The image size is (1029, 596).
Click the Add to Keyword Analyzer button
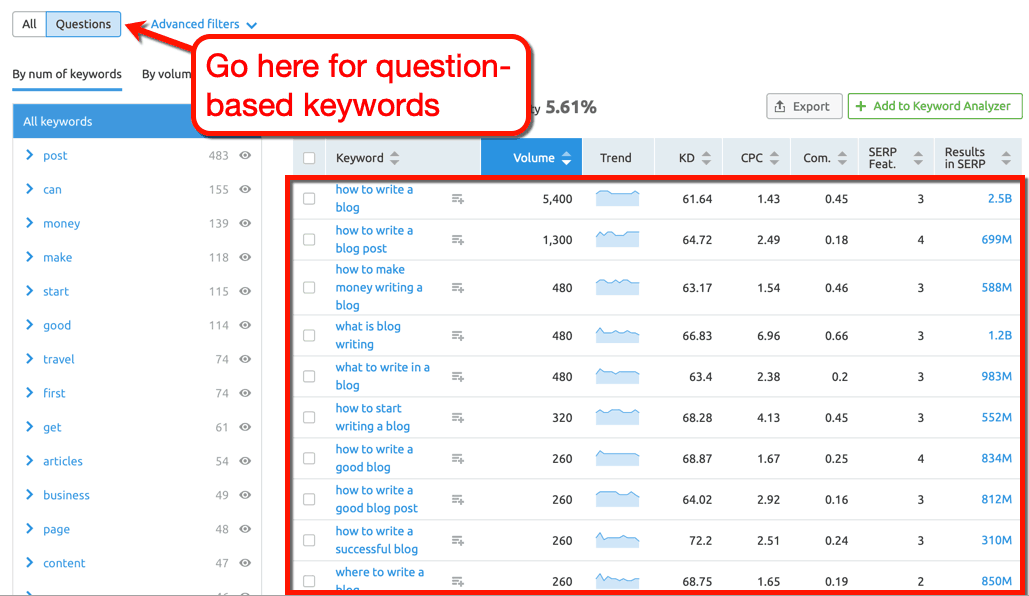934,106
